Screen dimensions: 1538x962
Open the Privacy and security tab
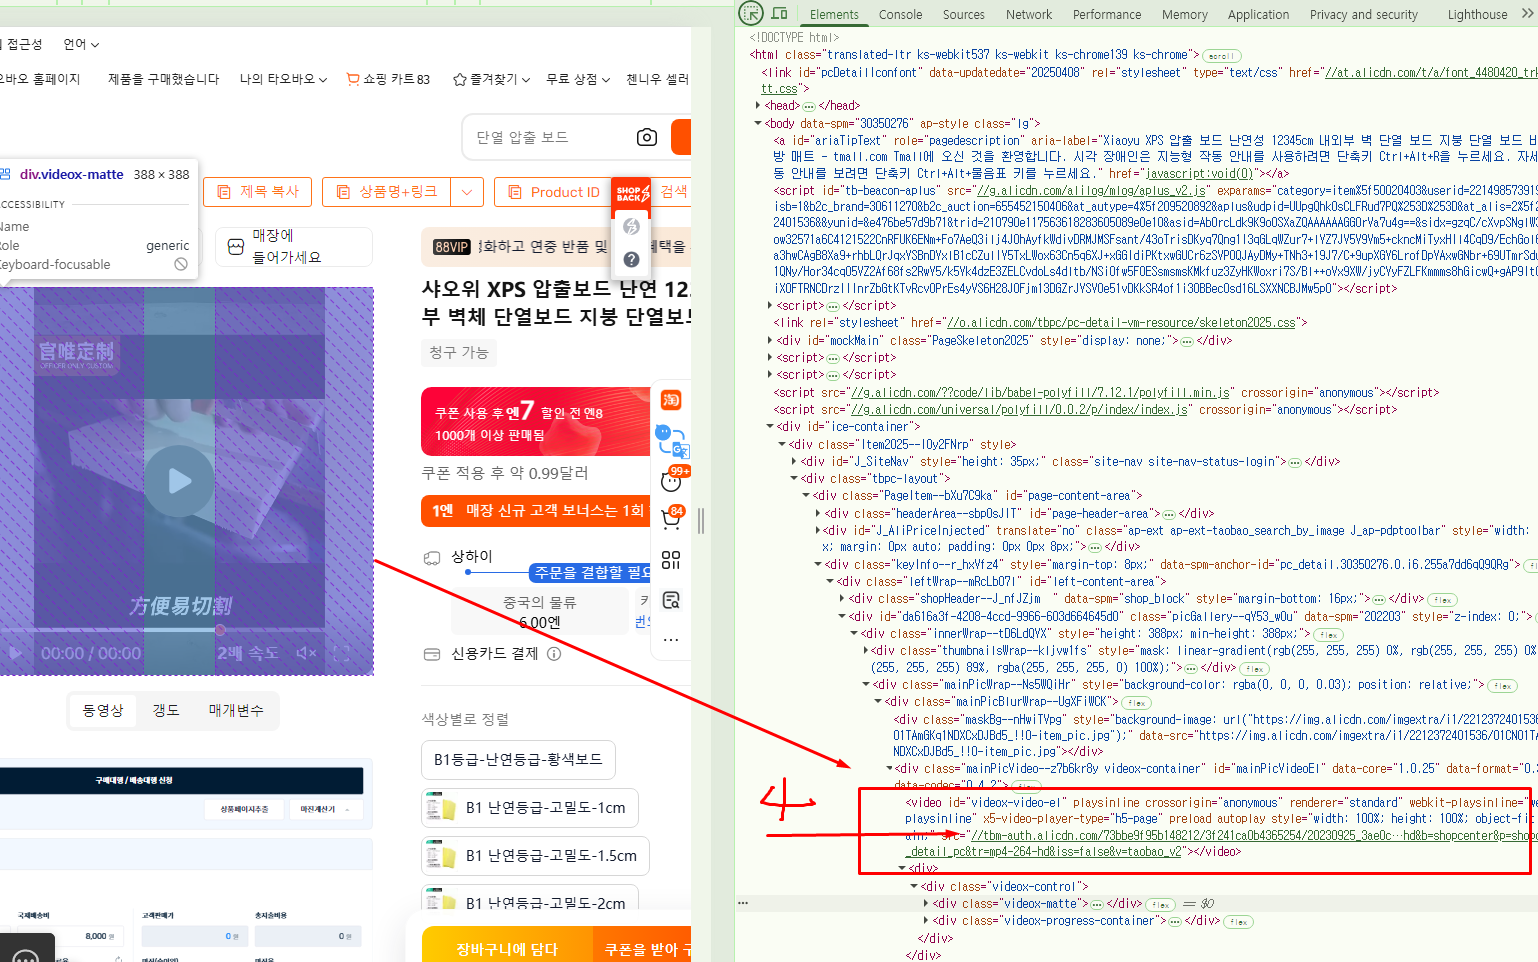(1363, 14)
